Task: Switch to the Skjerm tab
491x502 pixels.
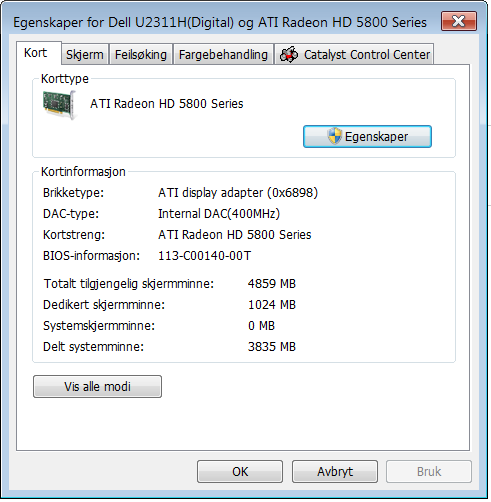Action: (x=85, y=54)
